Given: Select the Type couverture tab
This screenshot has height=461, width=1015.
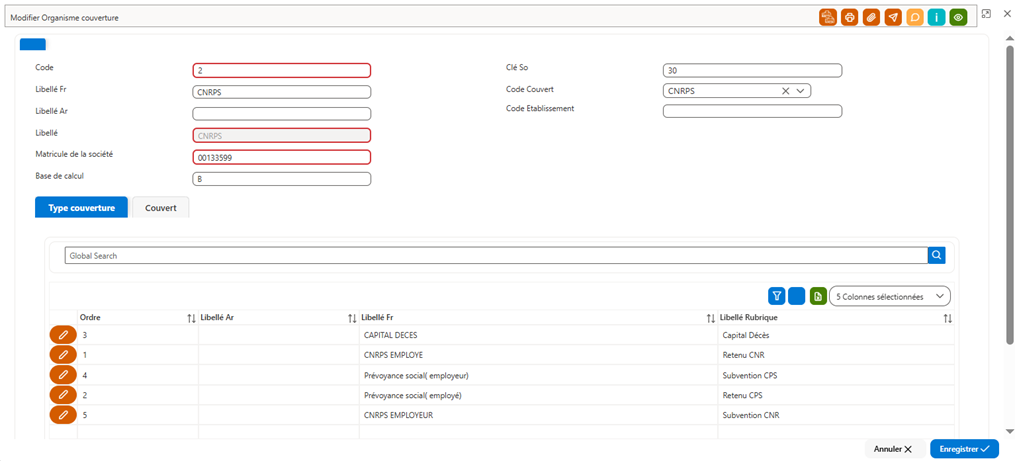Looking at the screenshot, I should pos(82,208).
